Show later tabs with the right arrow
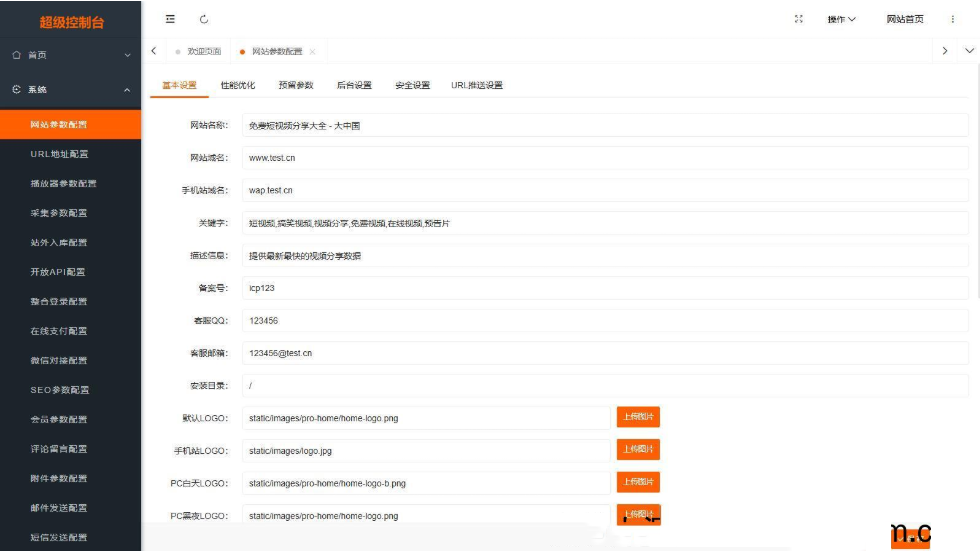Screen dimensions: 980x551 coord(944,51)
